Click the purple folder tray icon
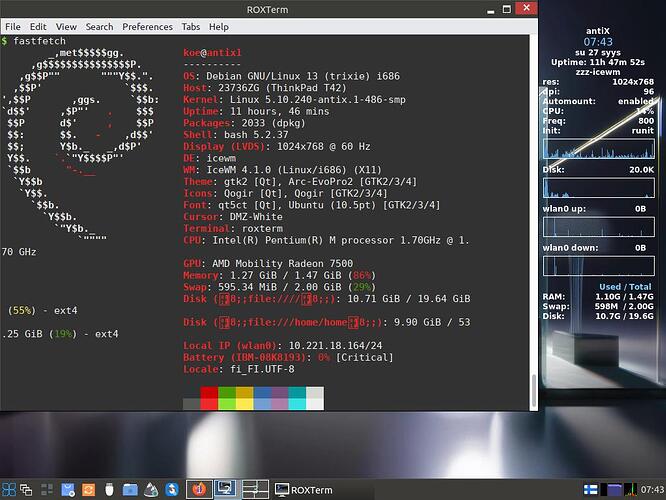 point(614,490)
